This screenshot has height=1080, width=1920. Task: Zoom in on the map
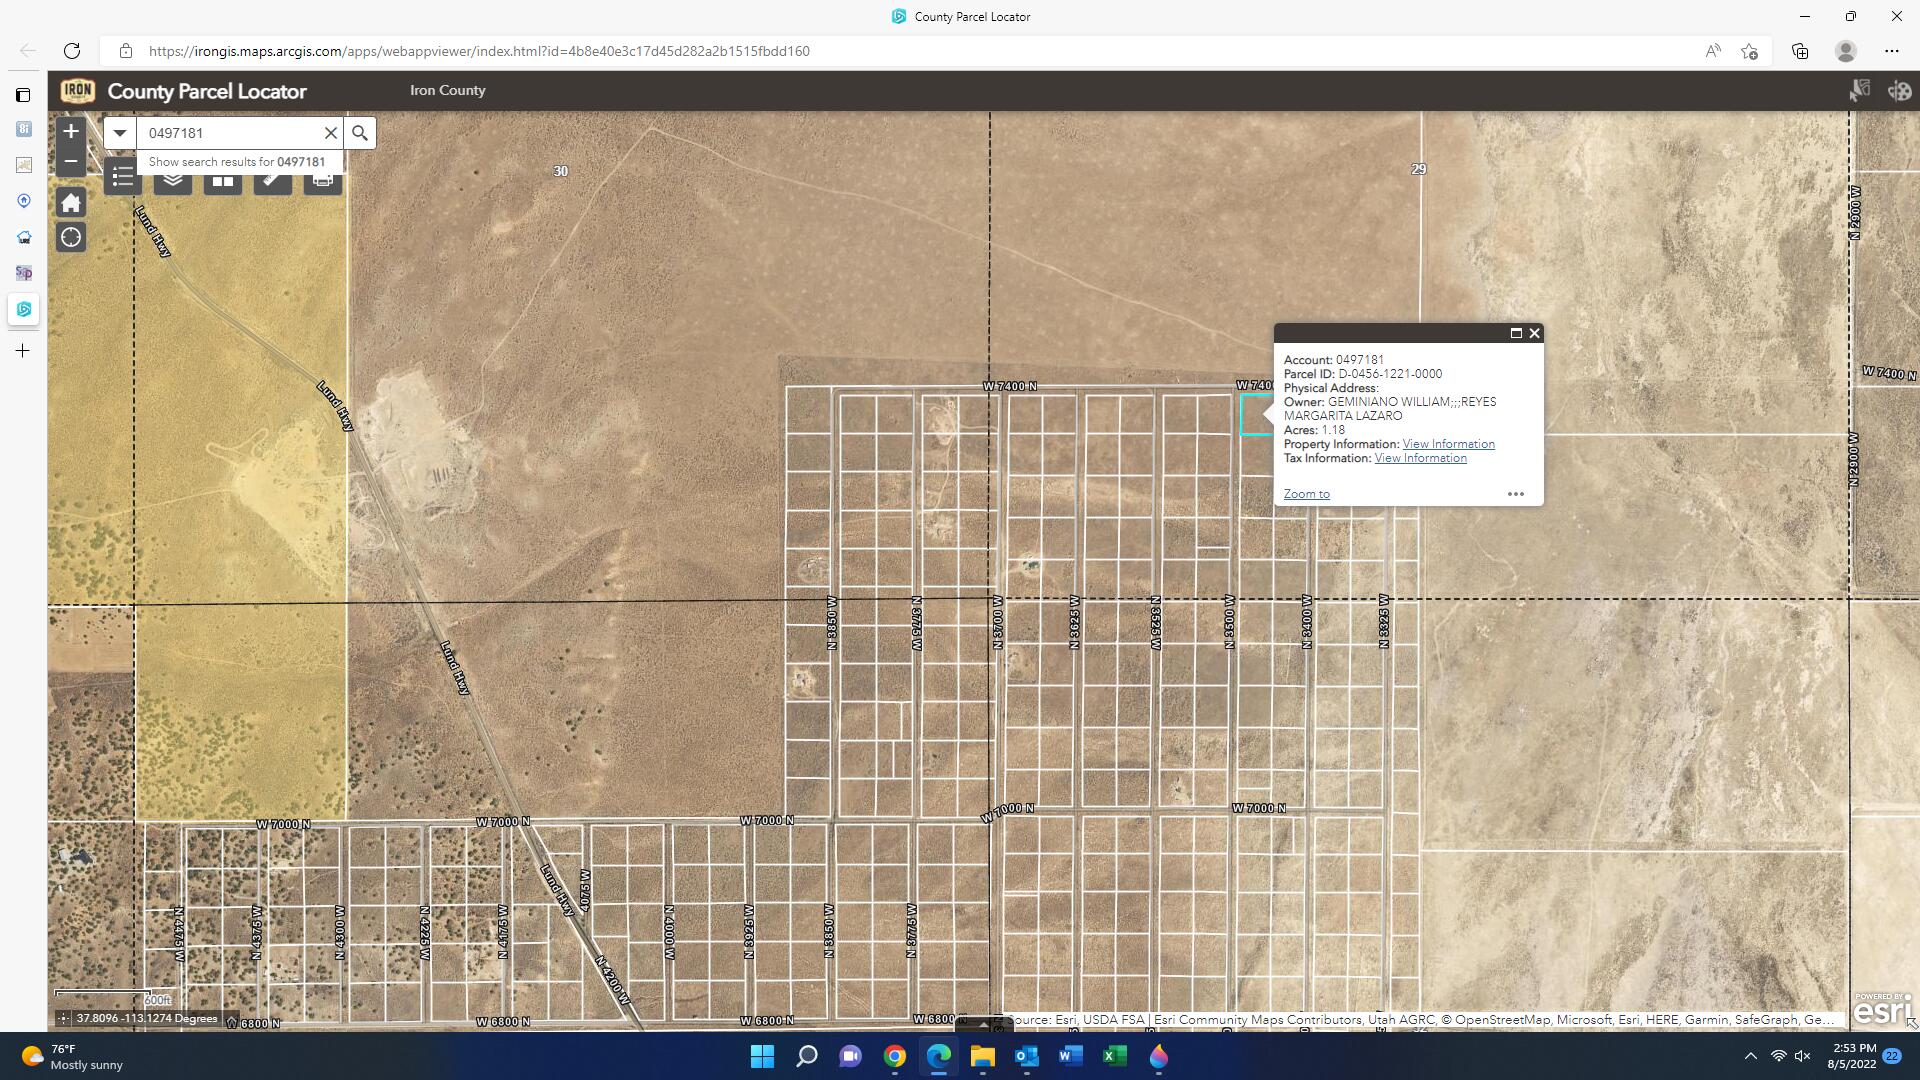coord(71,131)
